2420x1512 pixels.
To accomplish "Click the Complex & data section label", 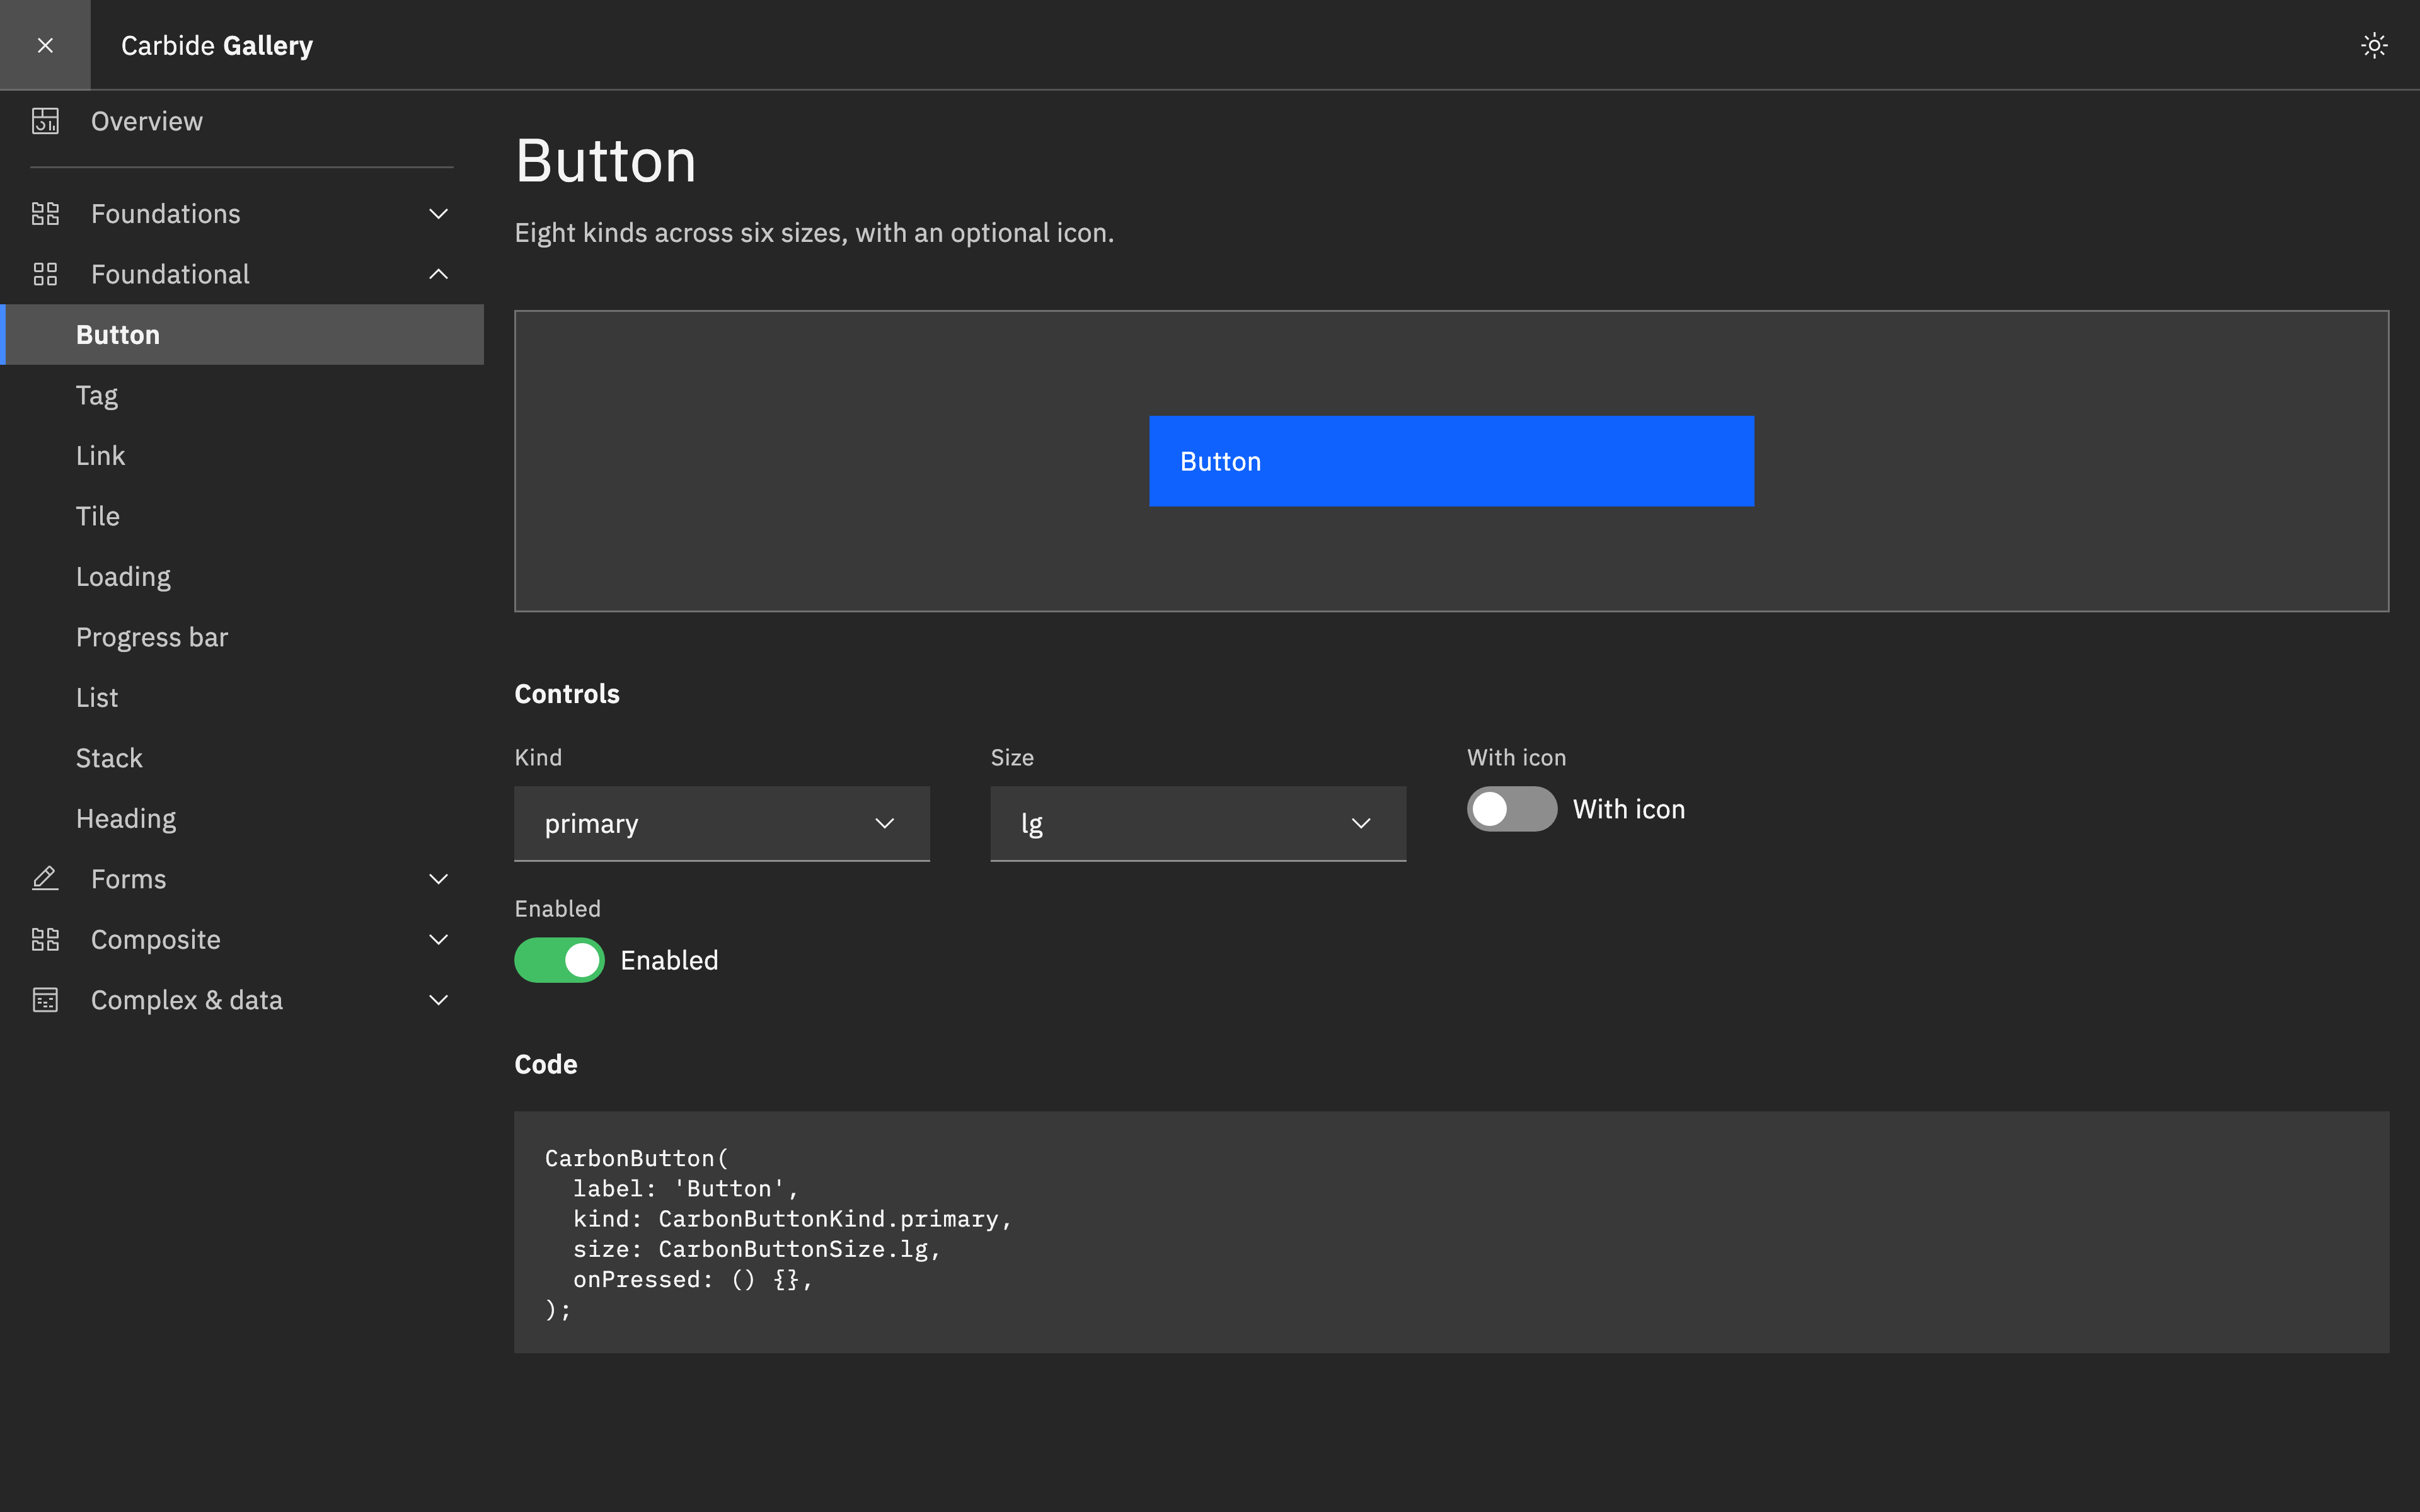I will [187, 999].
